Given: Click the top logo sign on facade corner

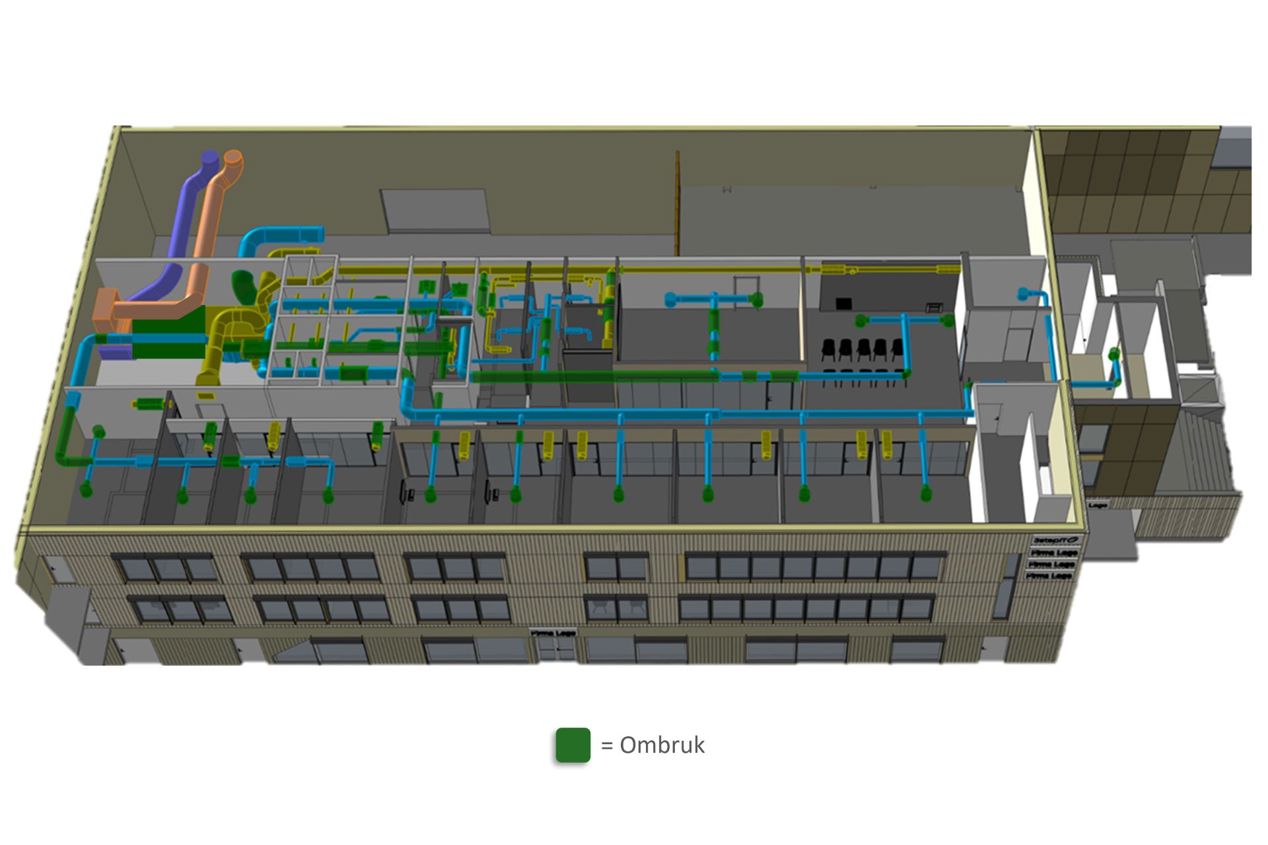Looking at the screenshot, I should [x=1052, y=540].
